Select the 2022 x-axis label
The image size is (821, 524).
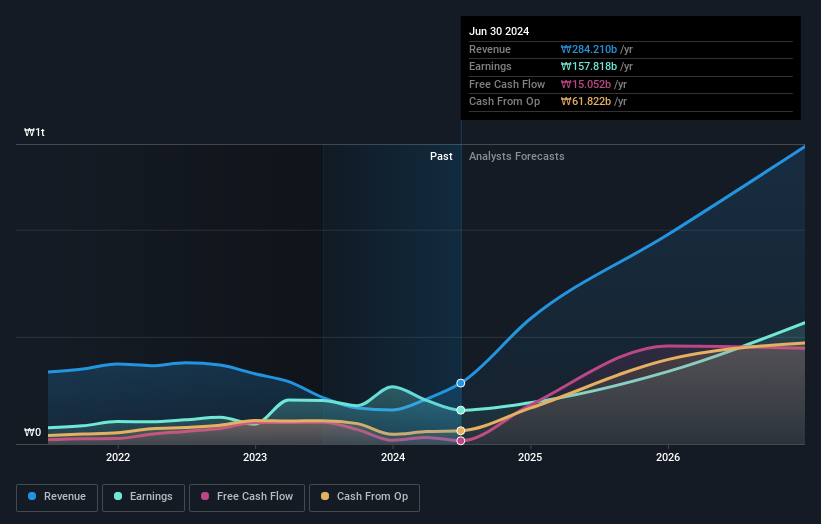tap(118, 457)
